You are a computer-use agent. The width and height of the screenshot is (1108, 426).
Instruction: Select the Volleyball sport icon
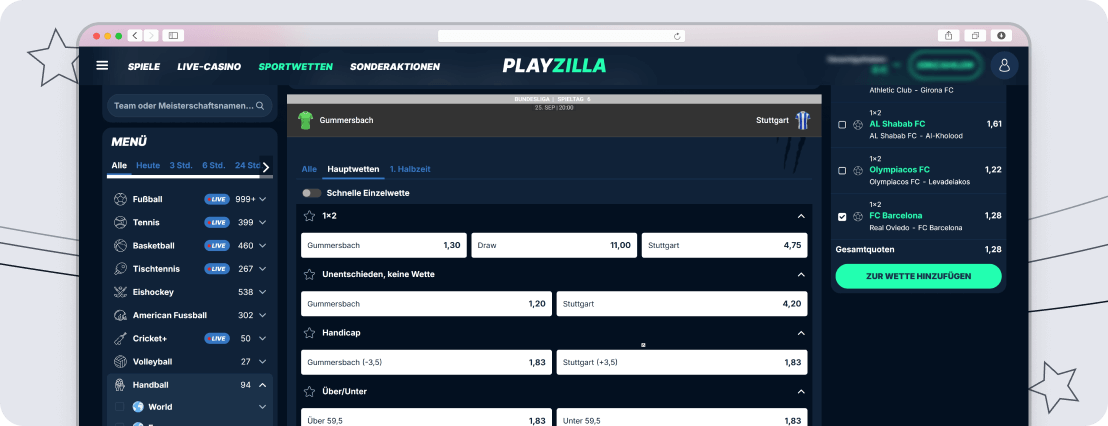[x=120, y=362]
